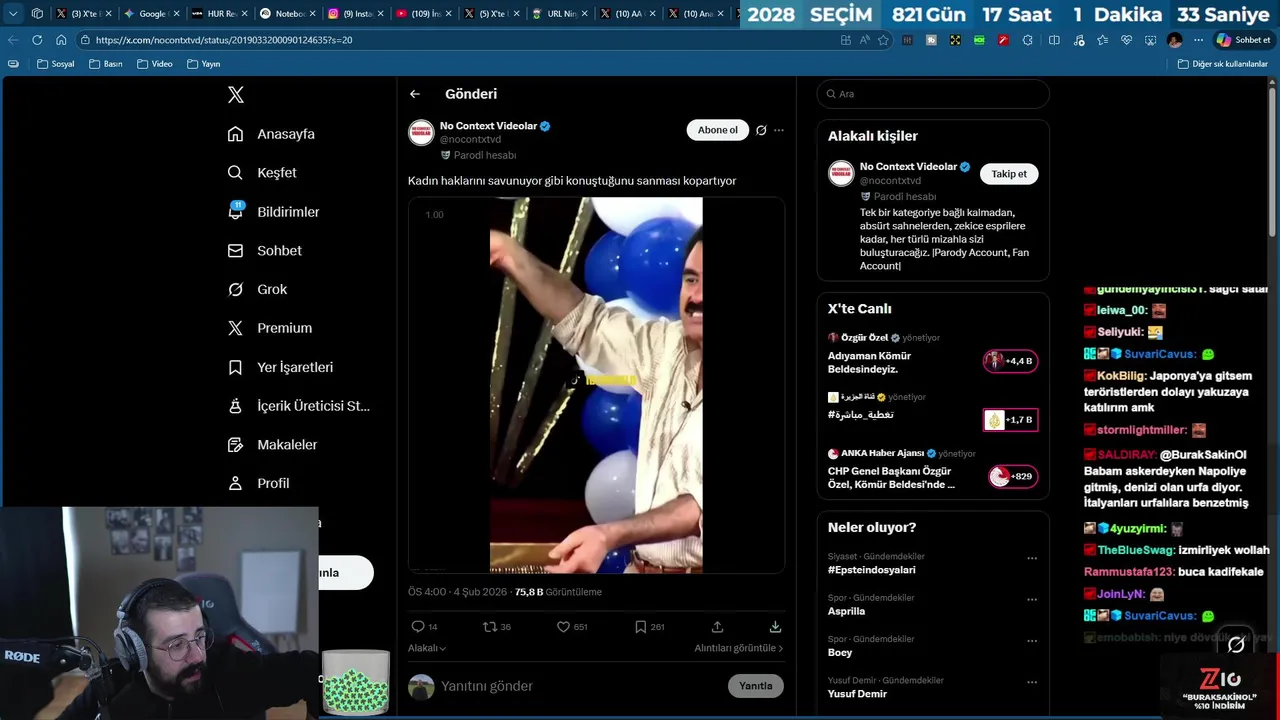Click the Sohbet et Copilot button

pos(1243,40)
